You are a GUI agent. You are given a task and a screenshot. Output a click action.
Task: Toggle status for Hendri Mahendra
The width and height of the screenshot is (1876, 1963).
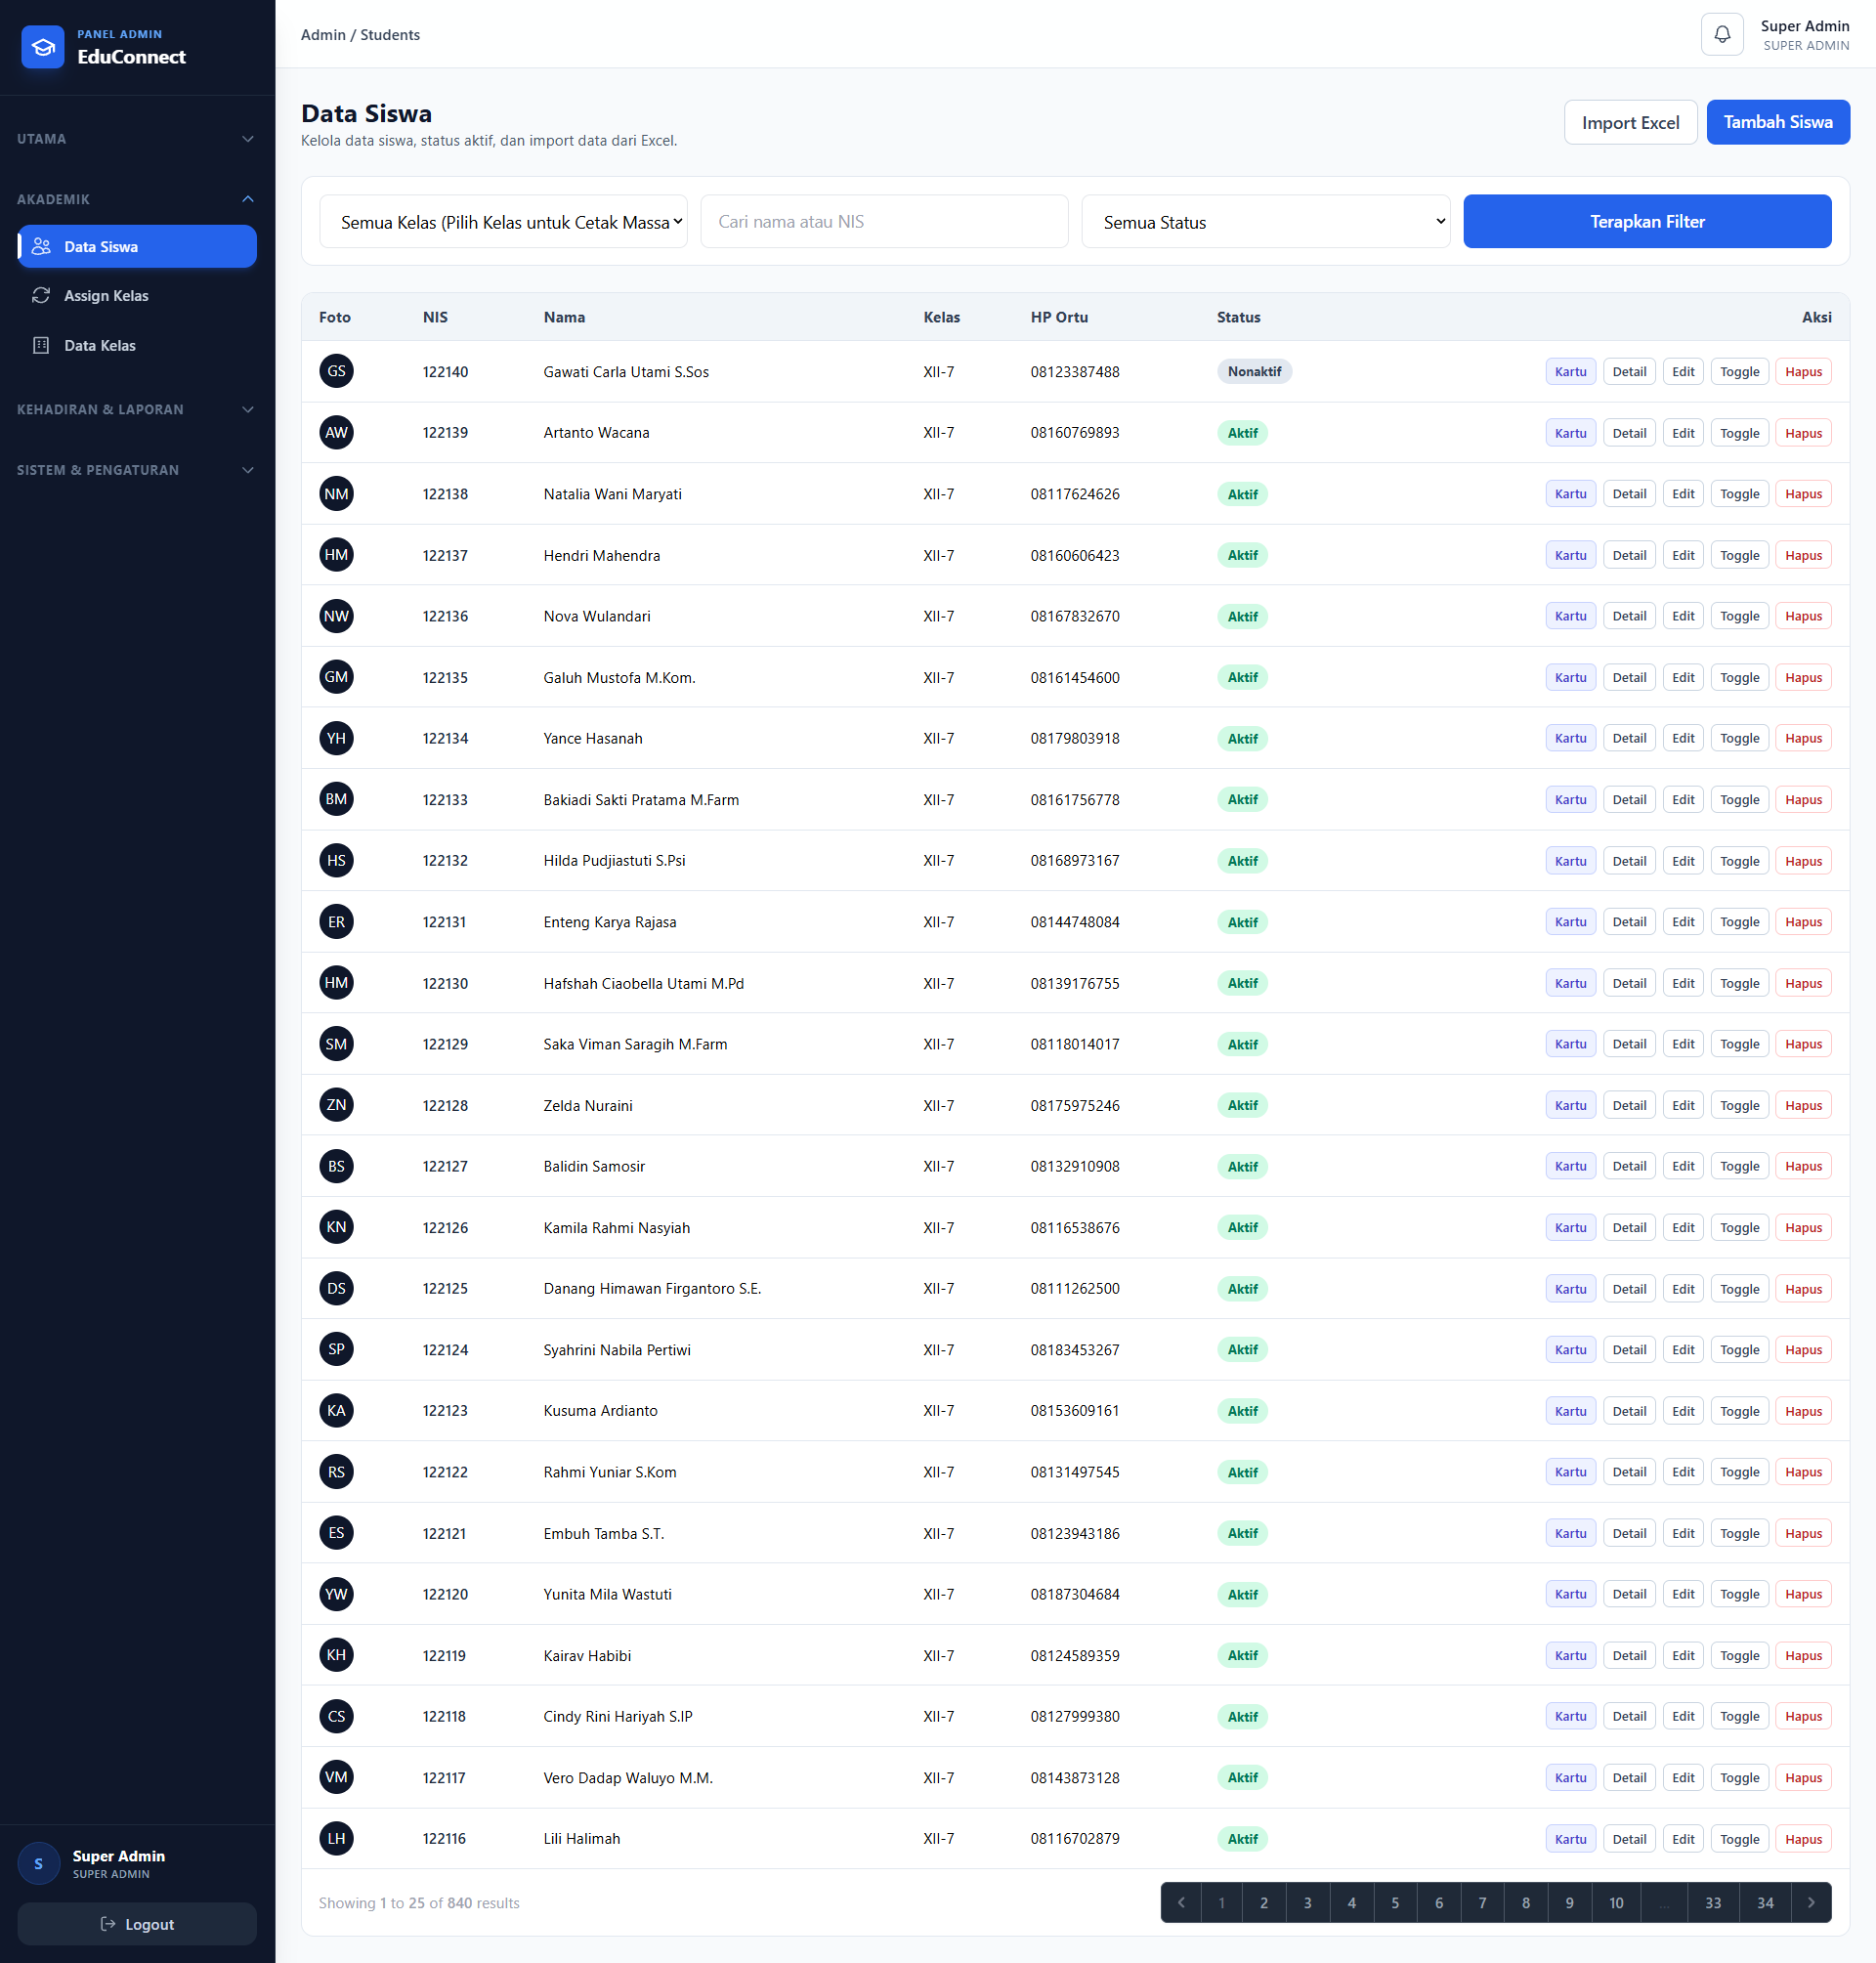point(1739,555)
